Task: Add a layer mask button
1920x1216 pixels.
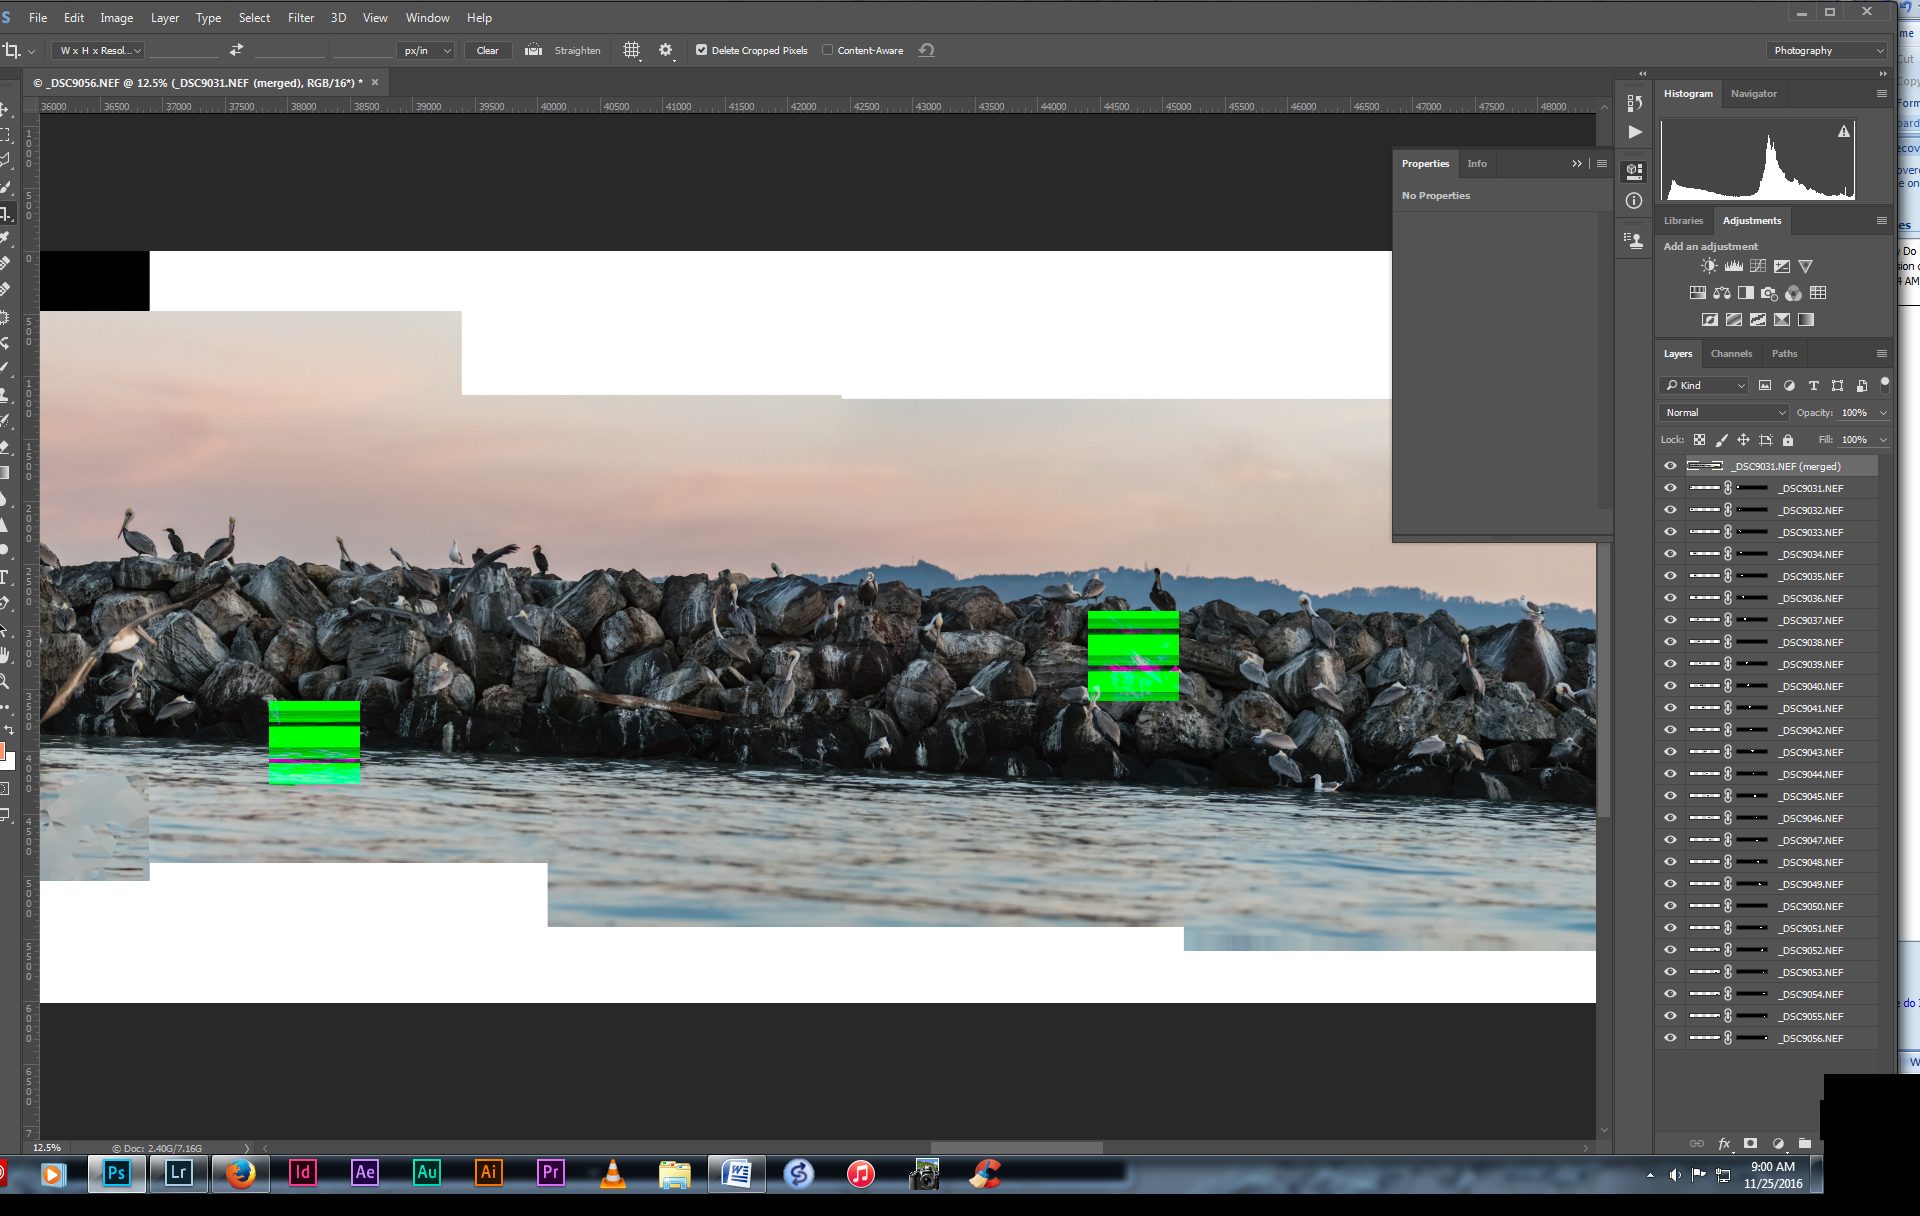Action: pyautogui.click(x=1750, y=1143)
